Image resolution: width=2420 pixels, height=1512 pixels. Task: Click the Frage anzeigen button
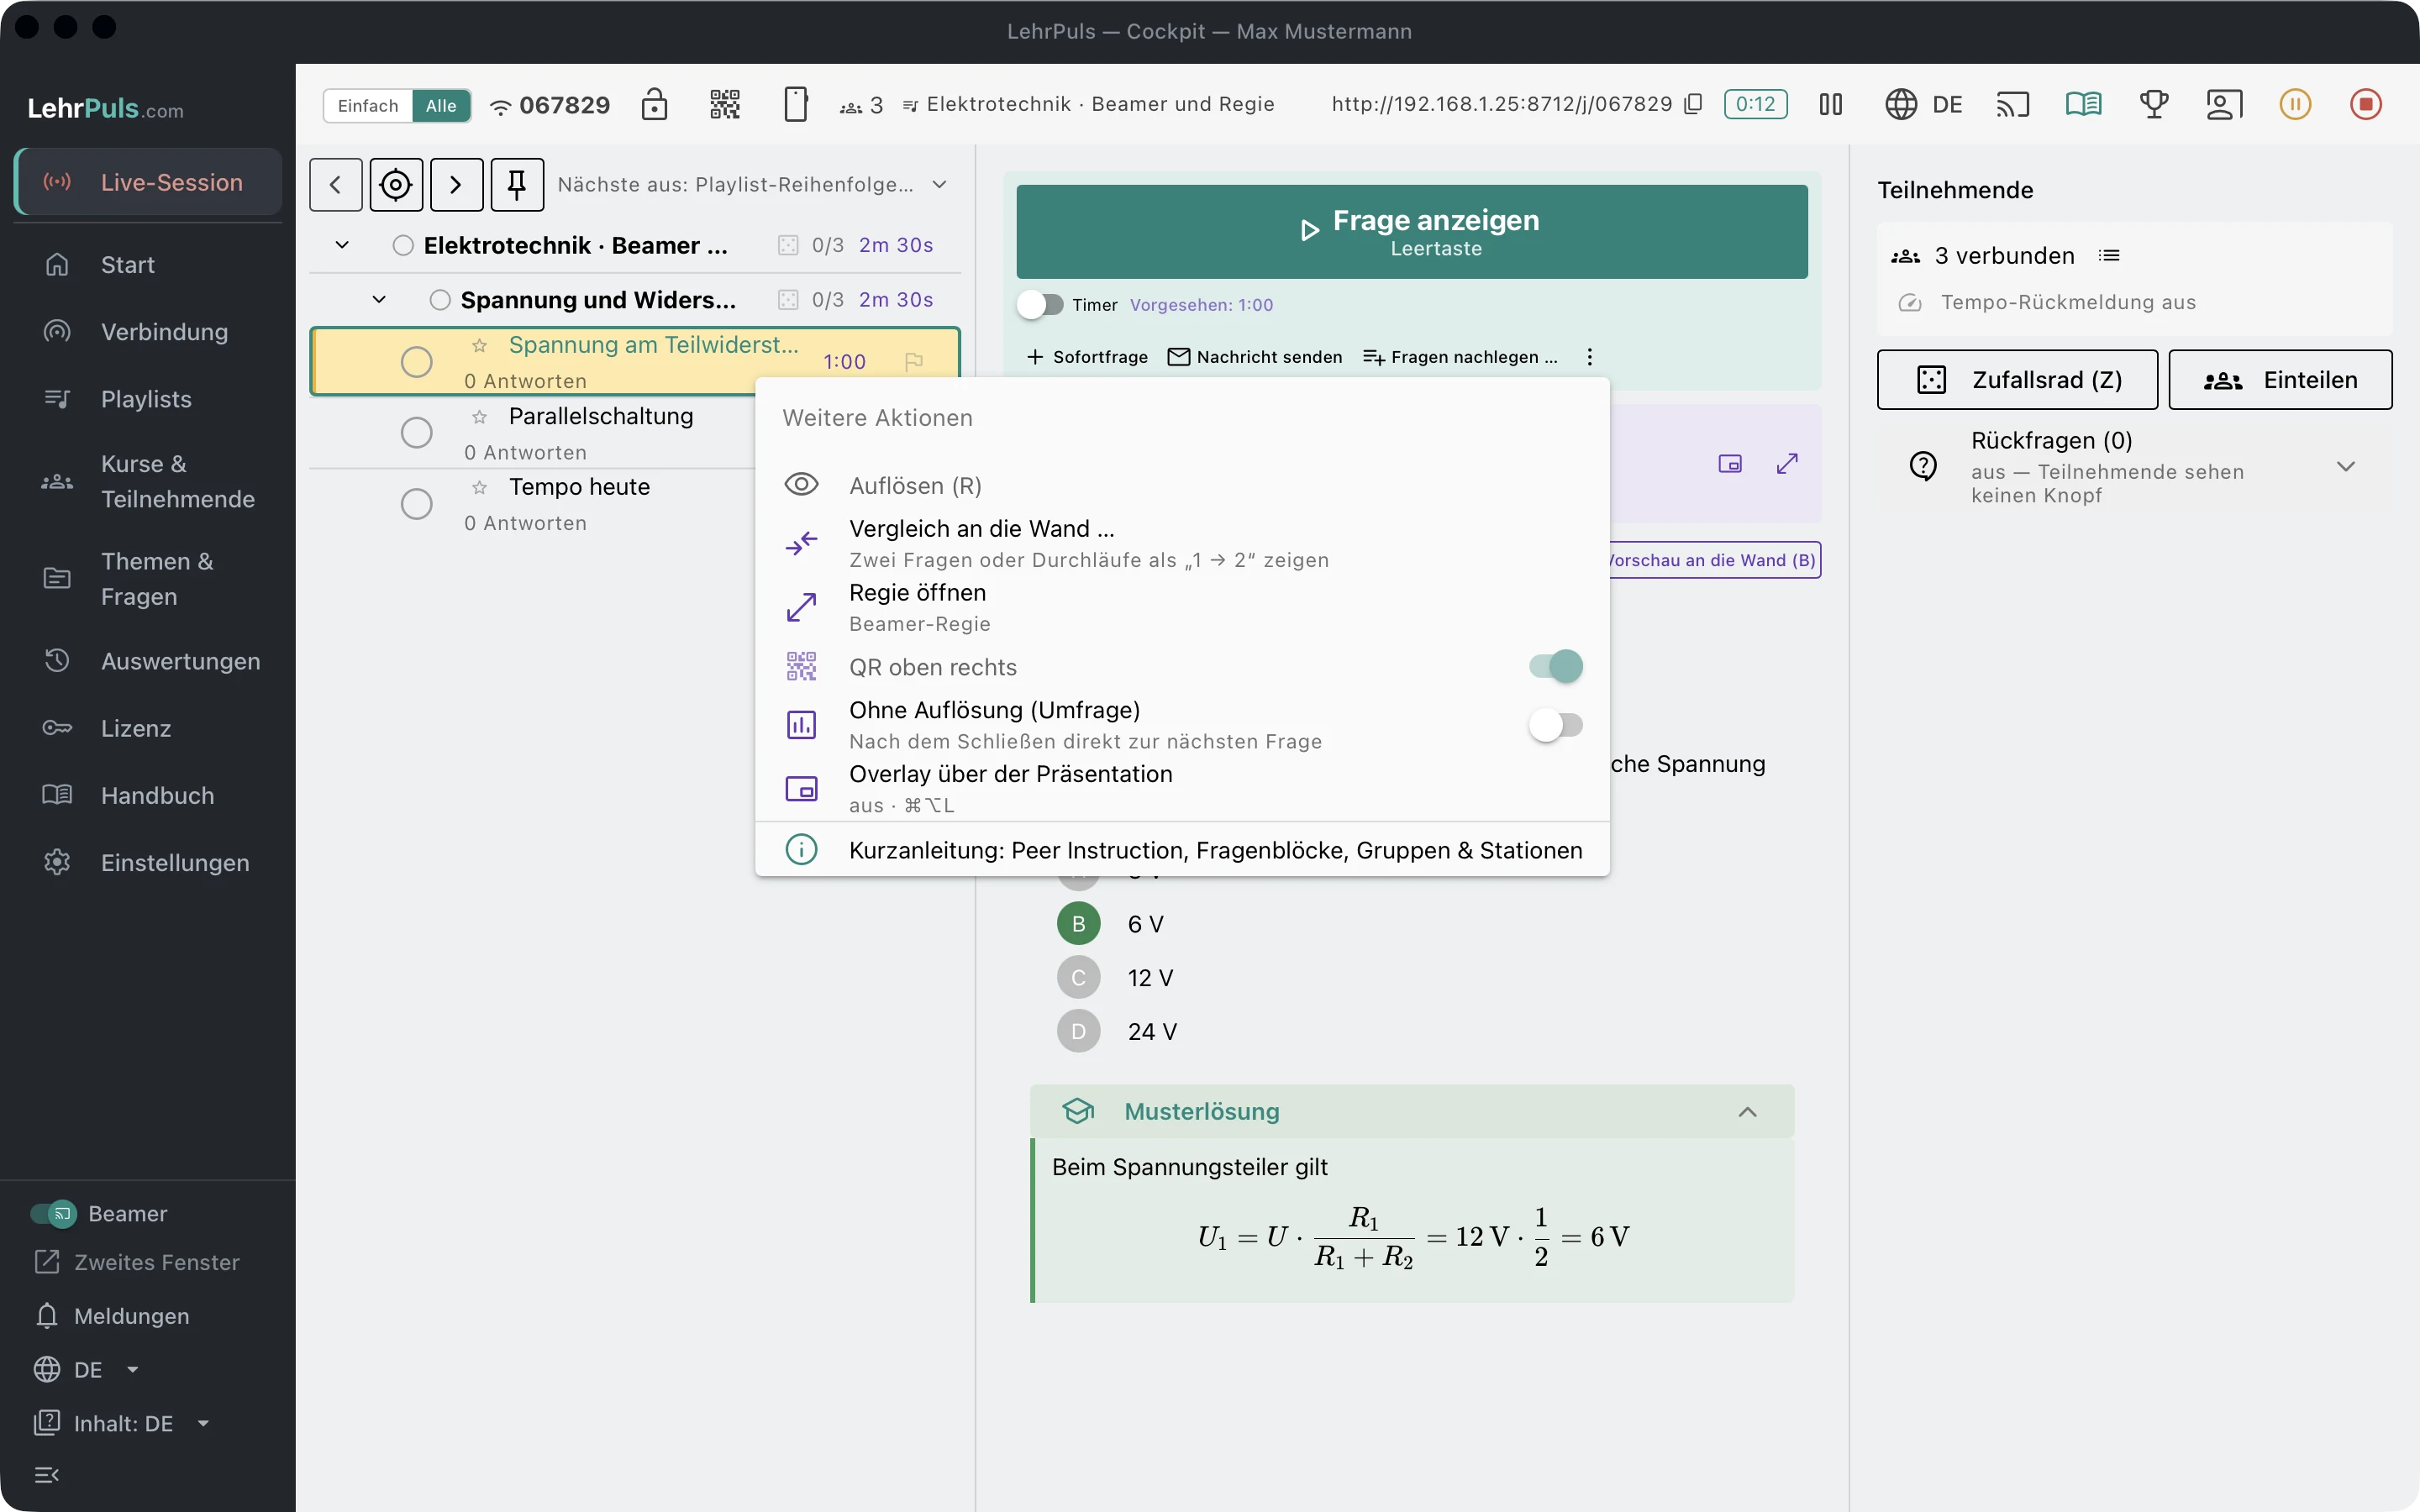click(1412, 232)
